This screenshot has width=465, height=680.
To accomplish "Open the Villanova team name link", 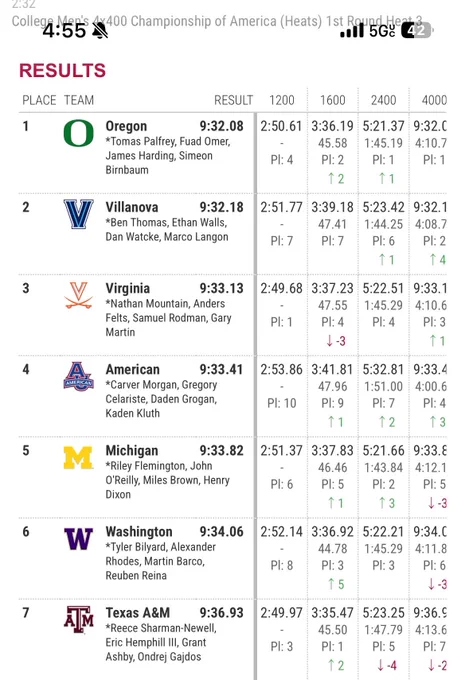I will tap(132, 207).
